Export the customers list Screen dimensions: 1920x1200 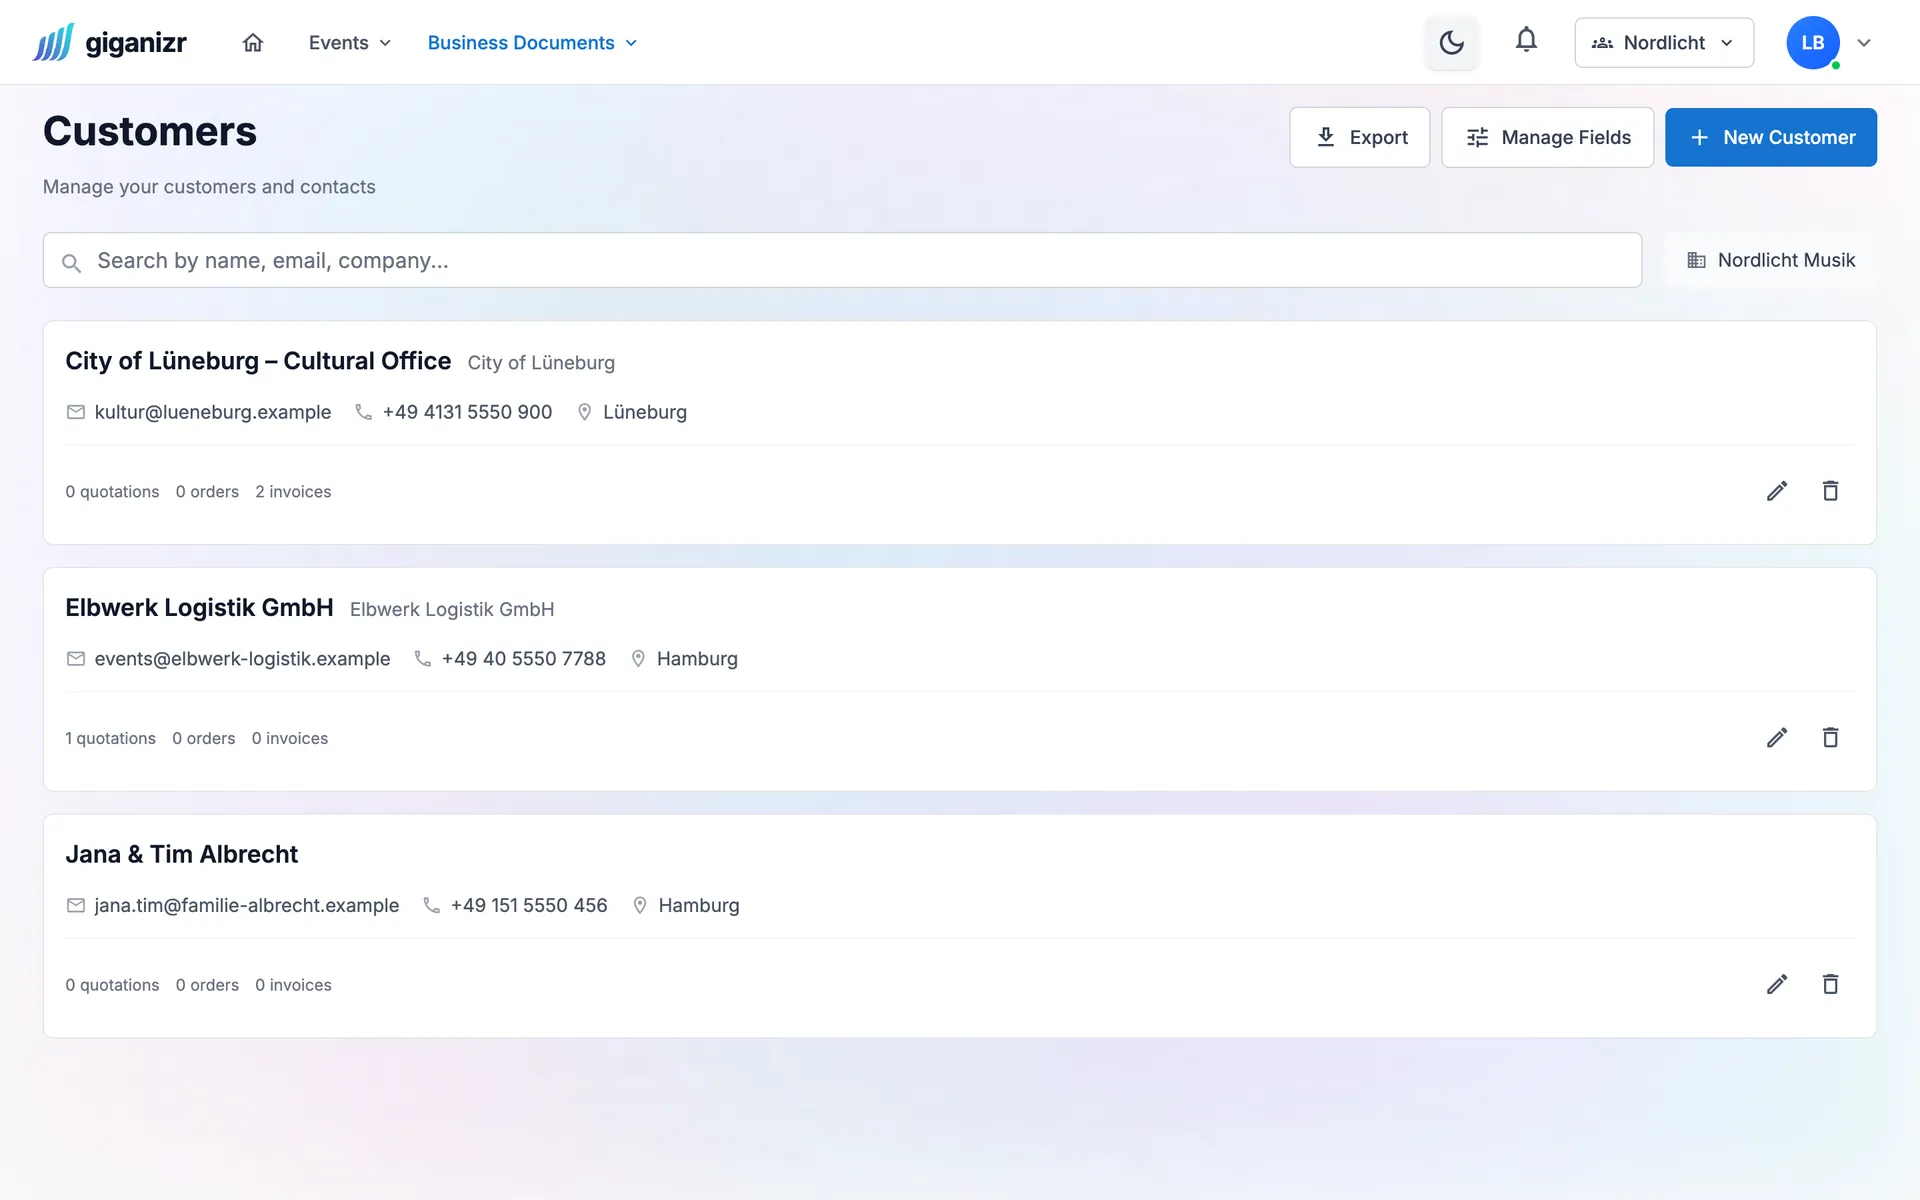(x=1360, y=137)
